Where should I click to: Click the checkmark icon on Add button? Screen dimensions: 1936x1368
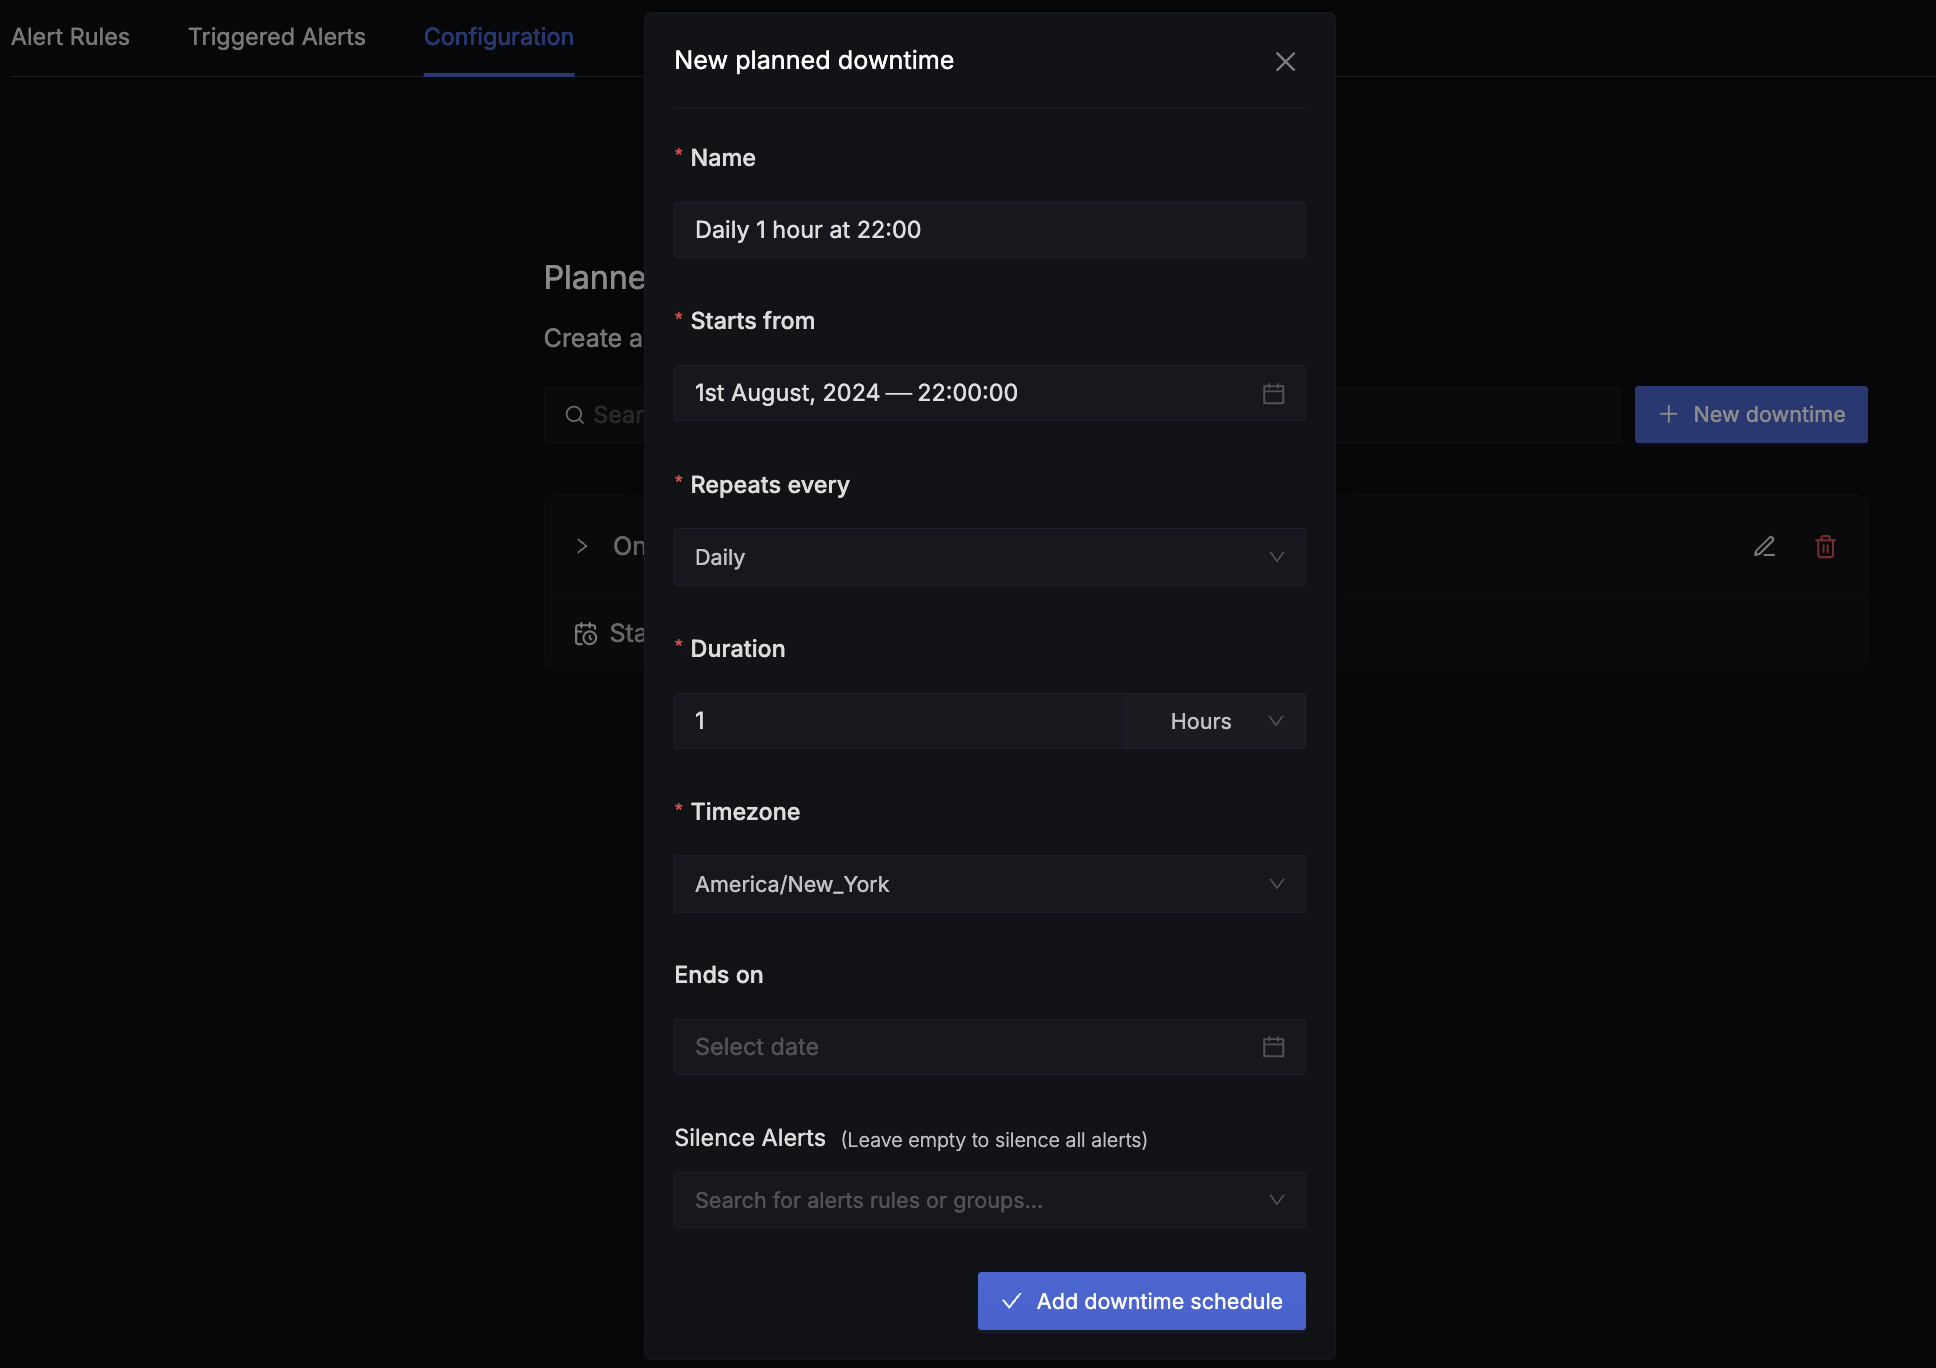tap(1012, 1301)
